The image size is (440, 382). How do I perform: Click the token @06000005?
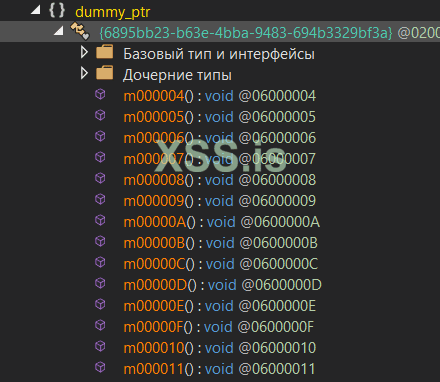(x=277, y=117)
